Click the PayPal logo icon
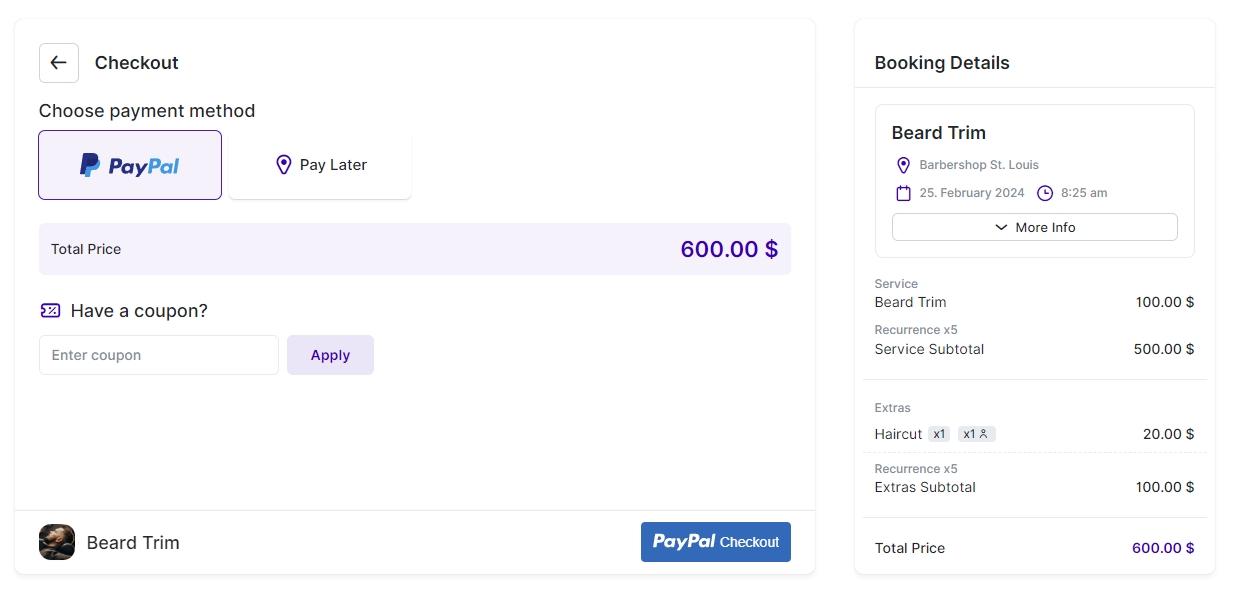The width and height of the screenshot is (1233, 594). pyautogui.click(x=90, y=165)
